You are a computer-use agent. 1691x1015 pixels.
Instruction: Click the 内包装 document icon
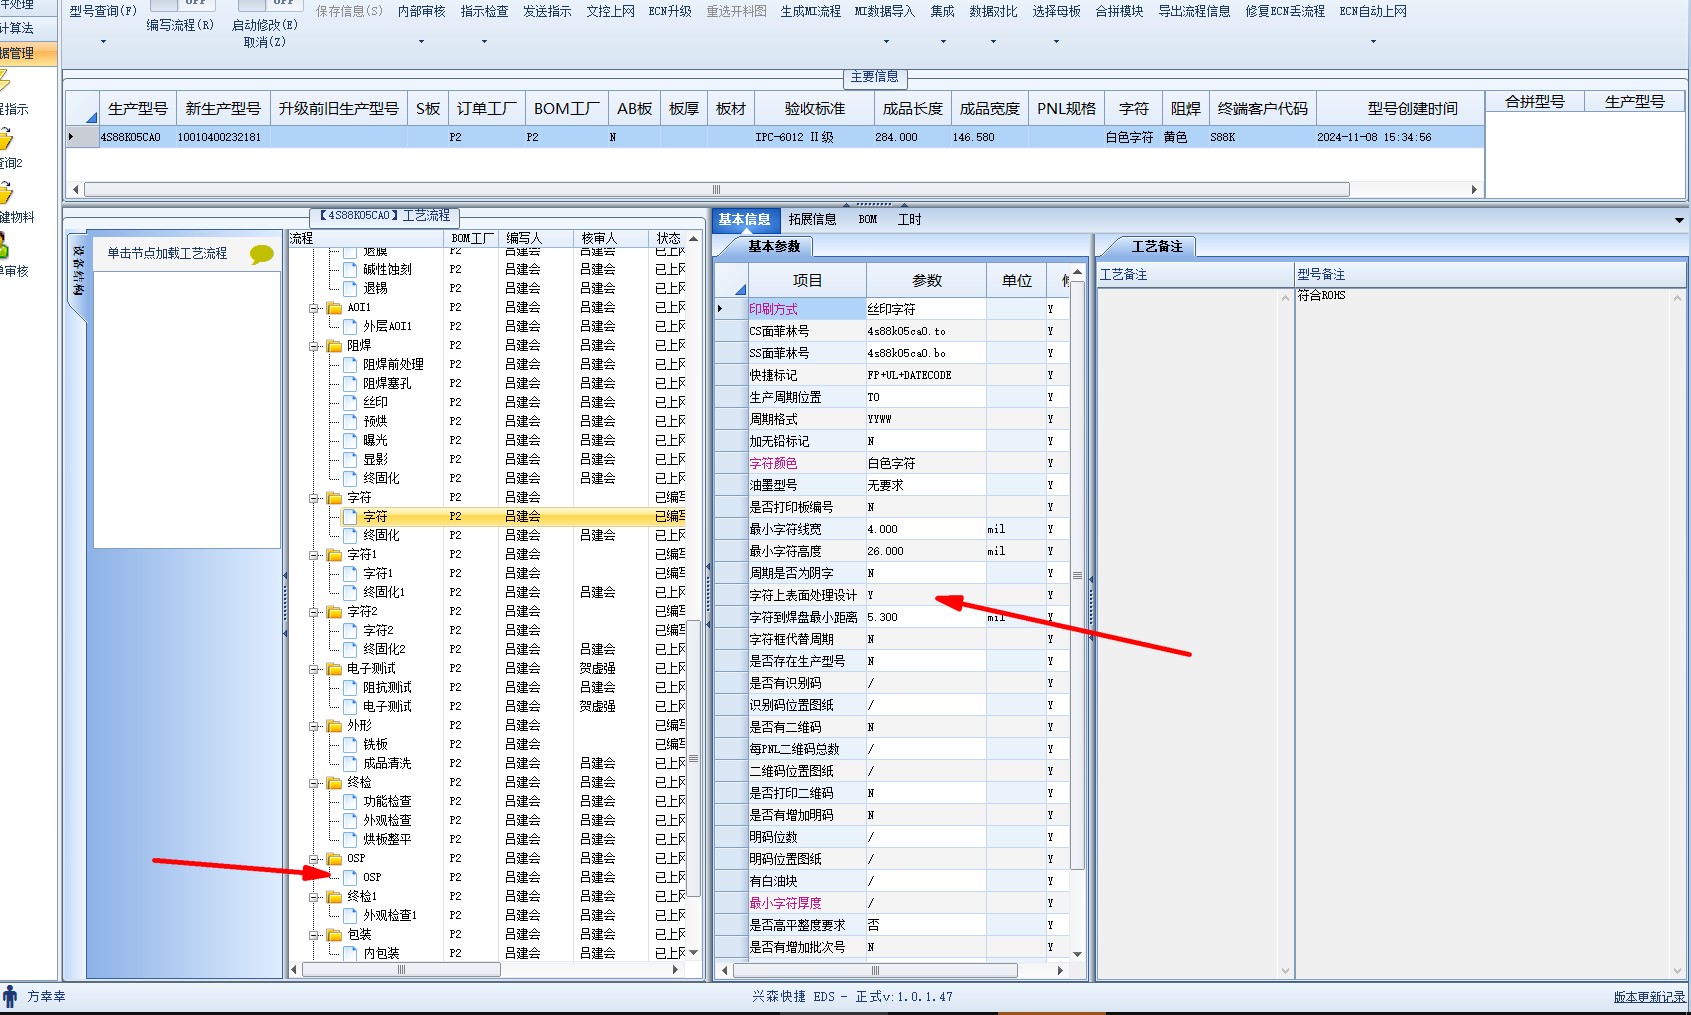[x=350, y=954]
